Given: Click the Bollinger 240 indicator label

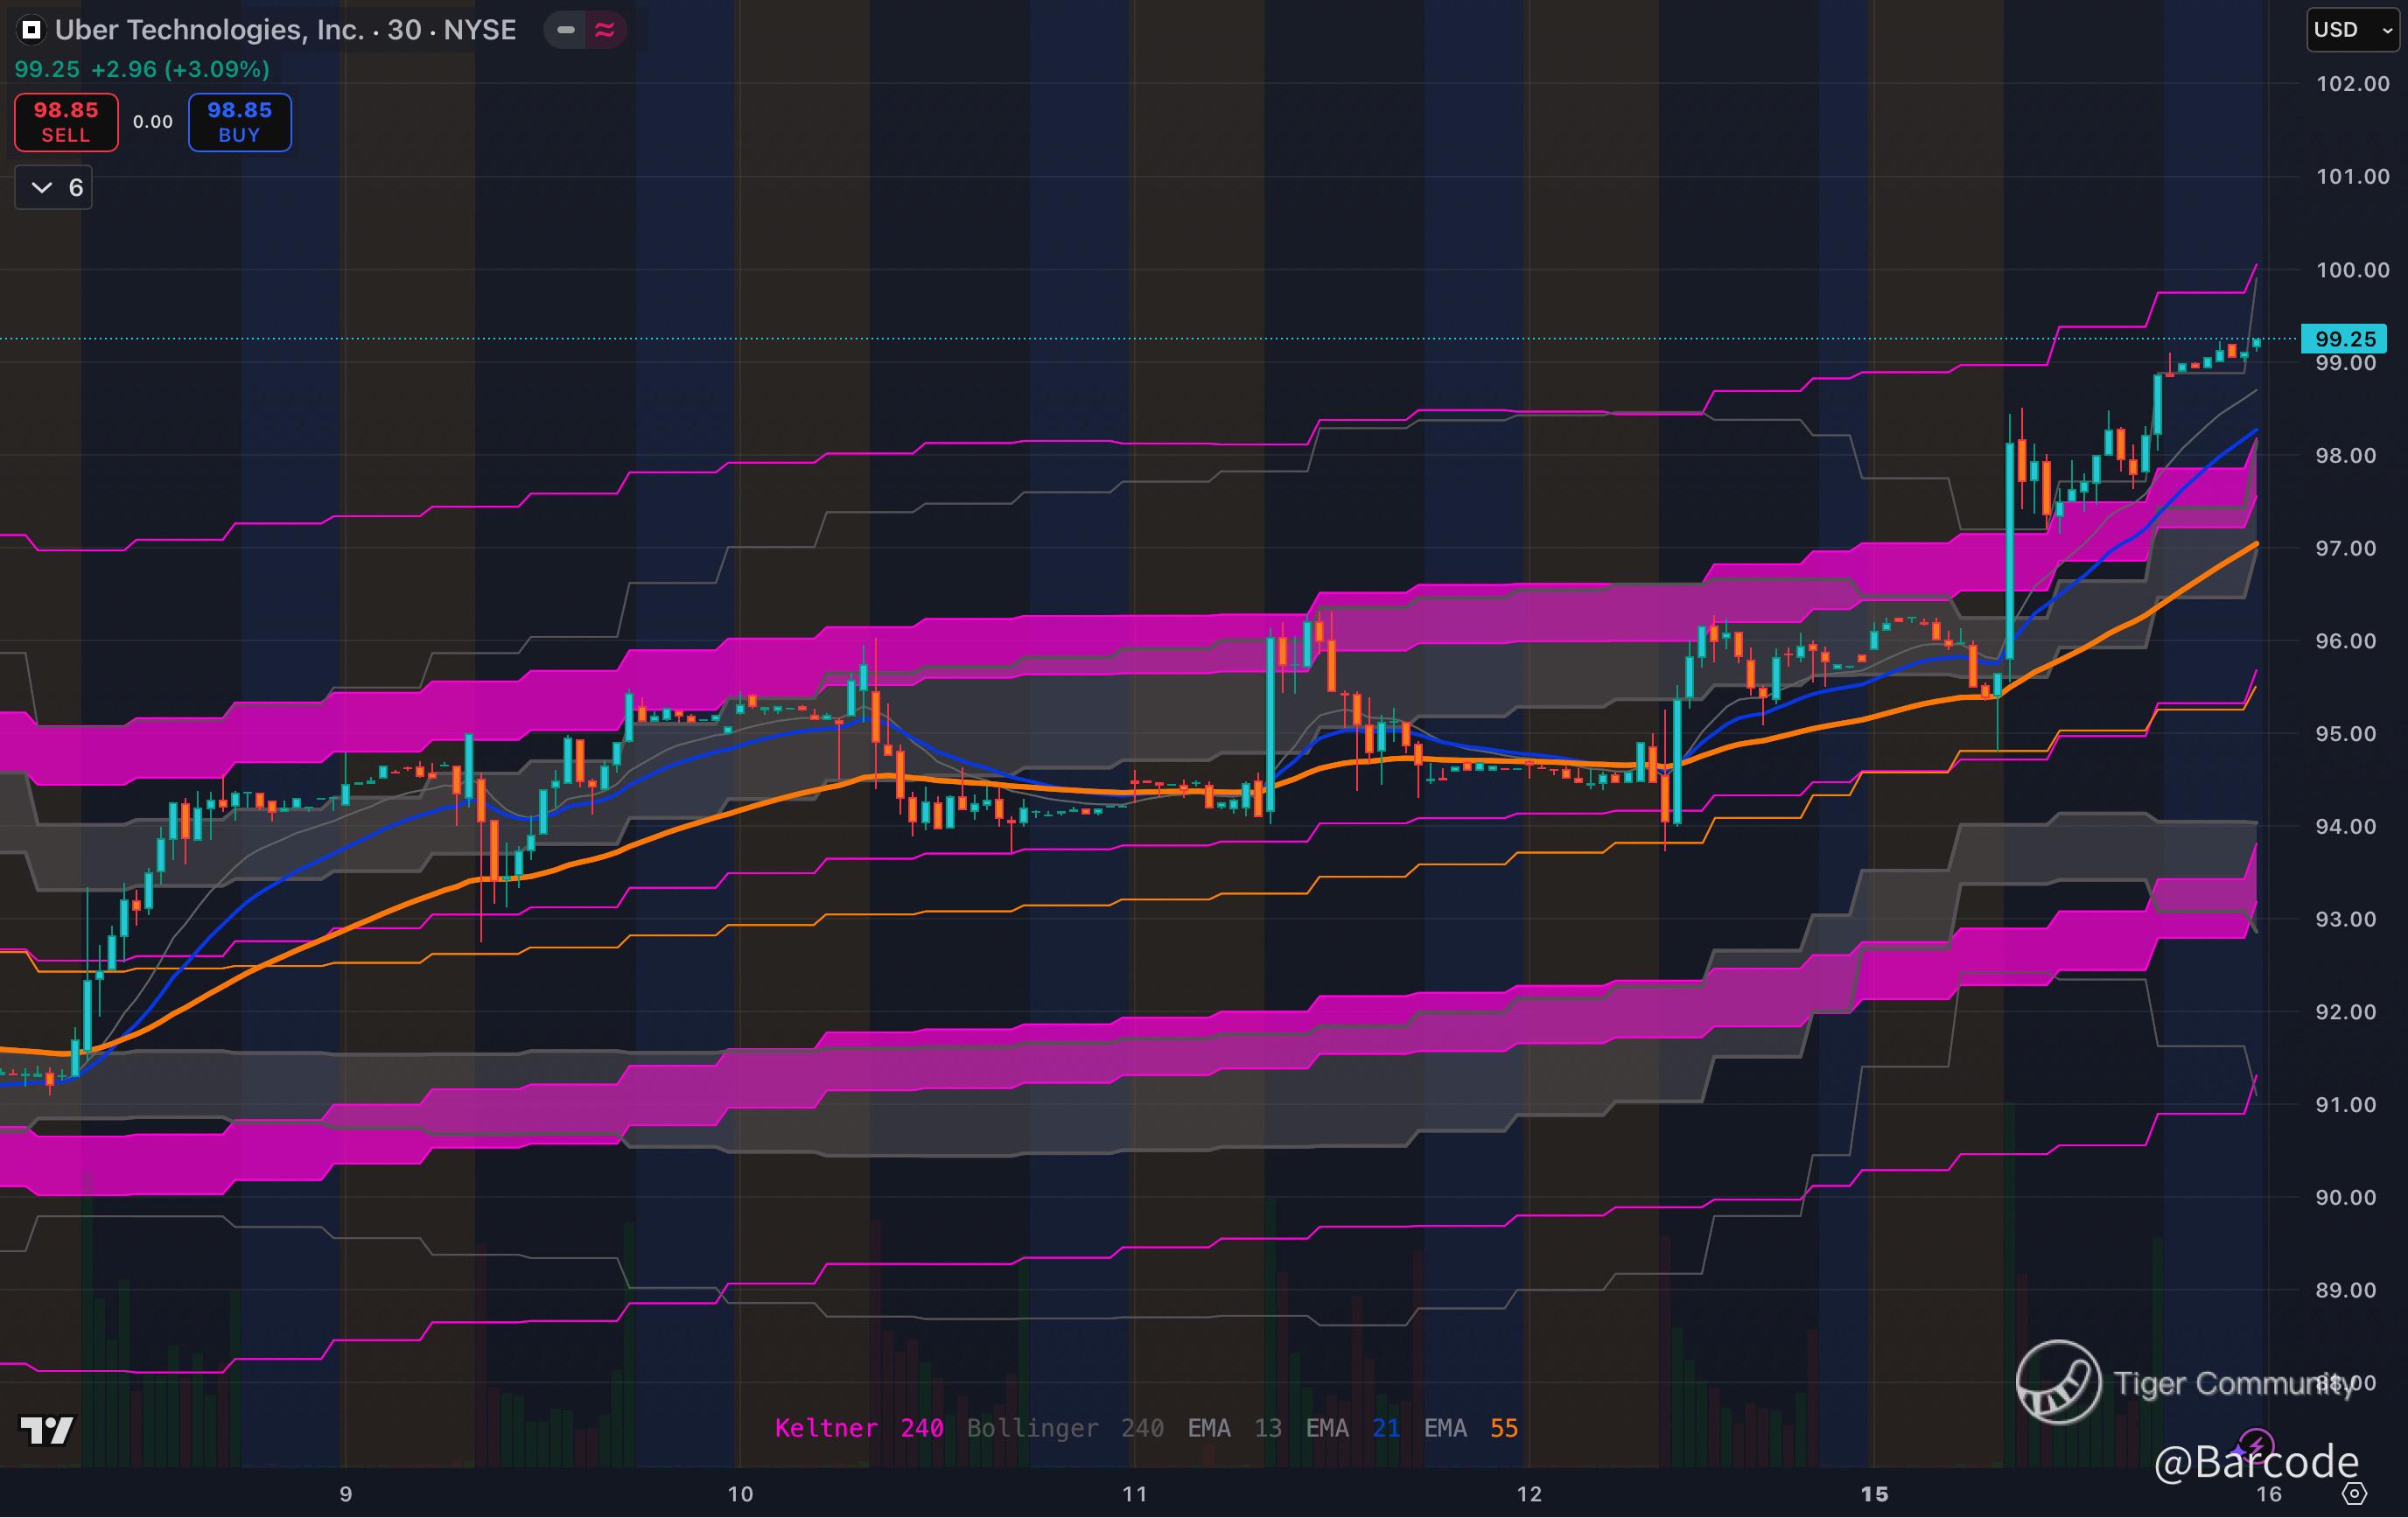Looking at the screenshot, I should pyautogui.click(x=1064, y=1428).
